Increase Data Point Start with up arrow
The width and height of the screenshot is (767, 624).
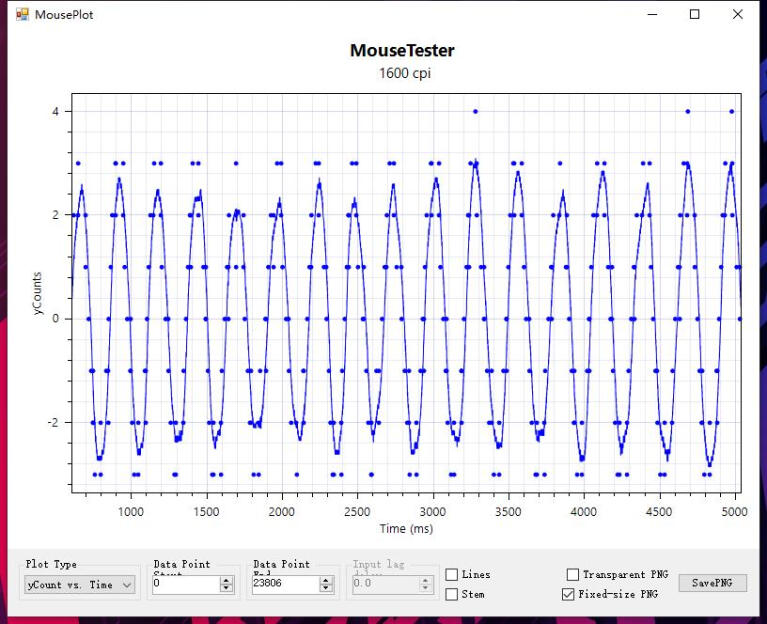click(227, 581)
